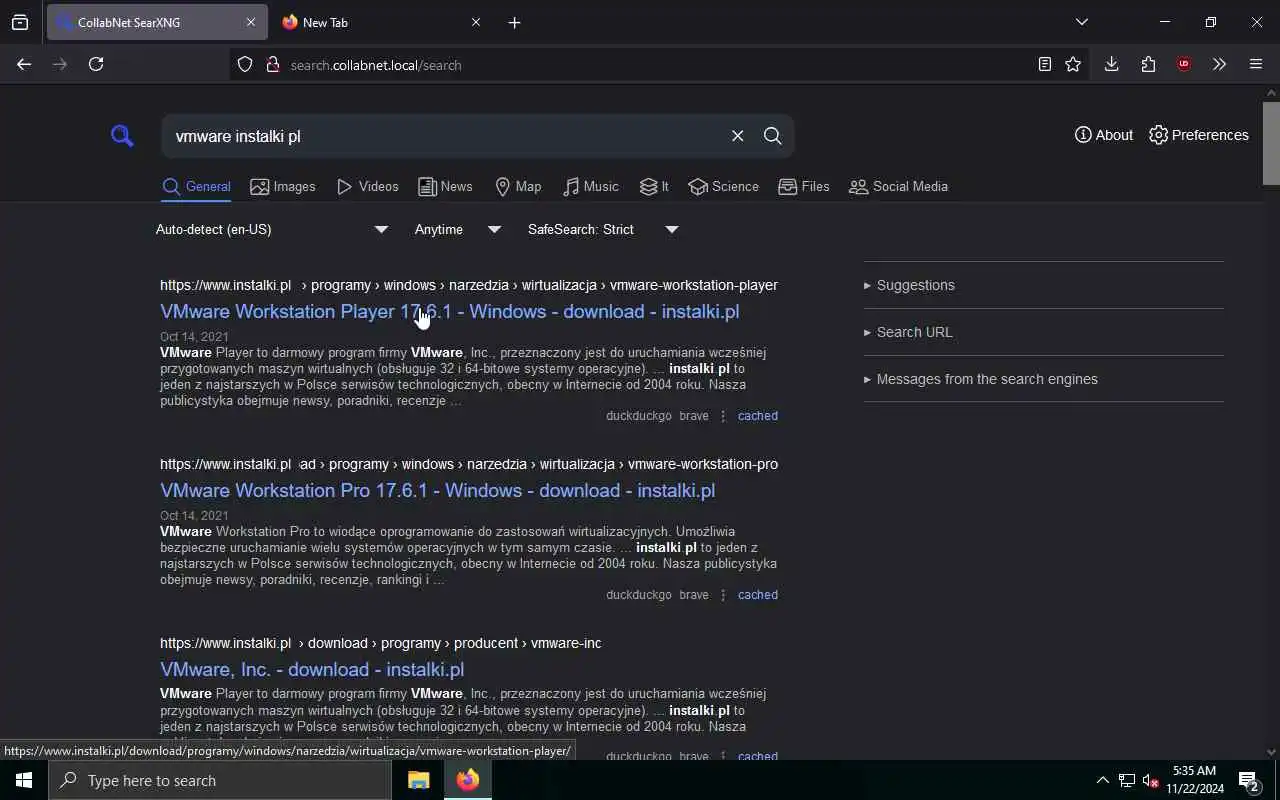The width and height of the screenshot is (1280, 800).
Task: Open Firefox application menu
Action: click(1256, 64)
